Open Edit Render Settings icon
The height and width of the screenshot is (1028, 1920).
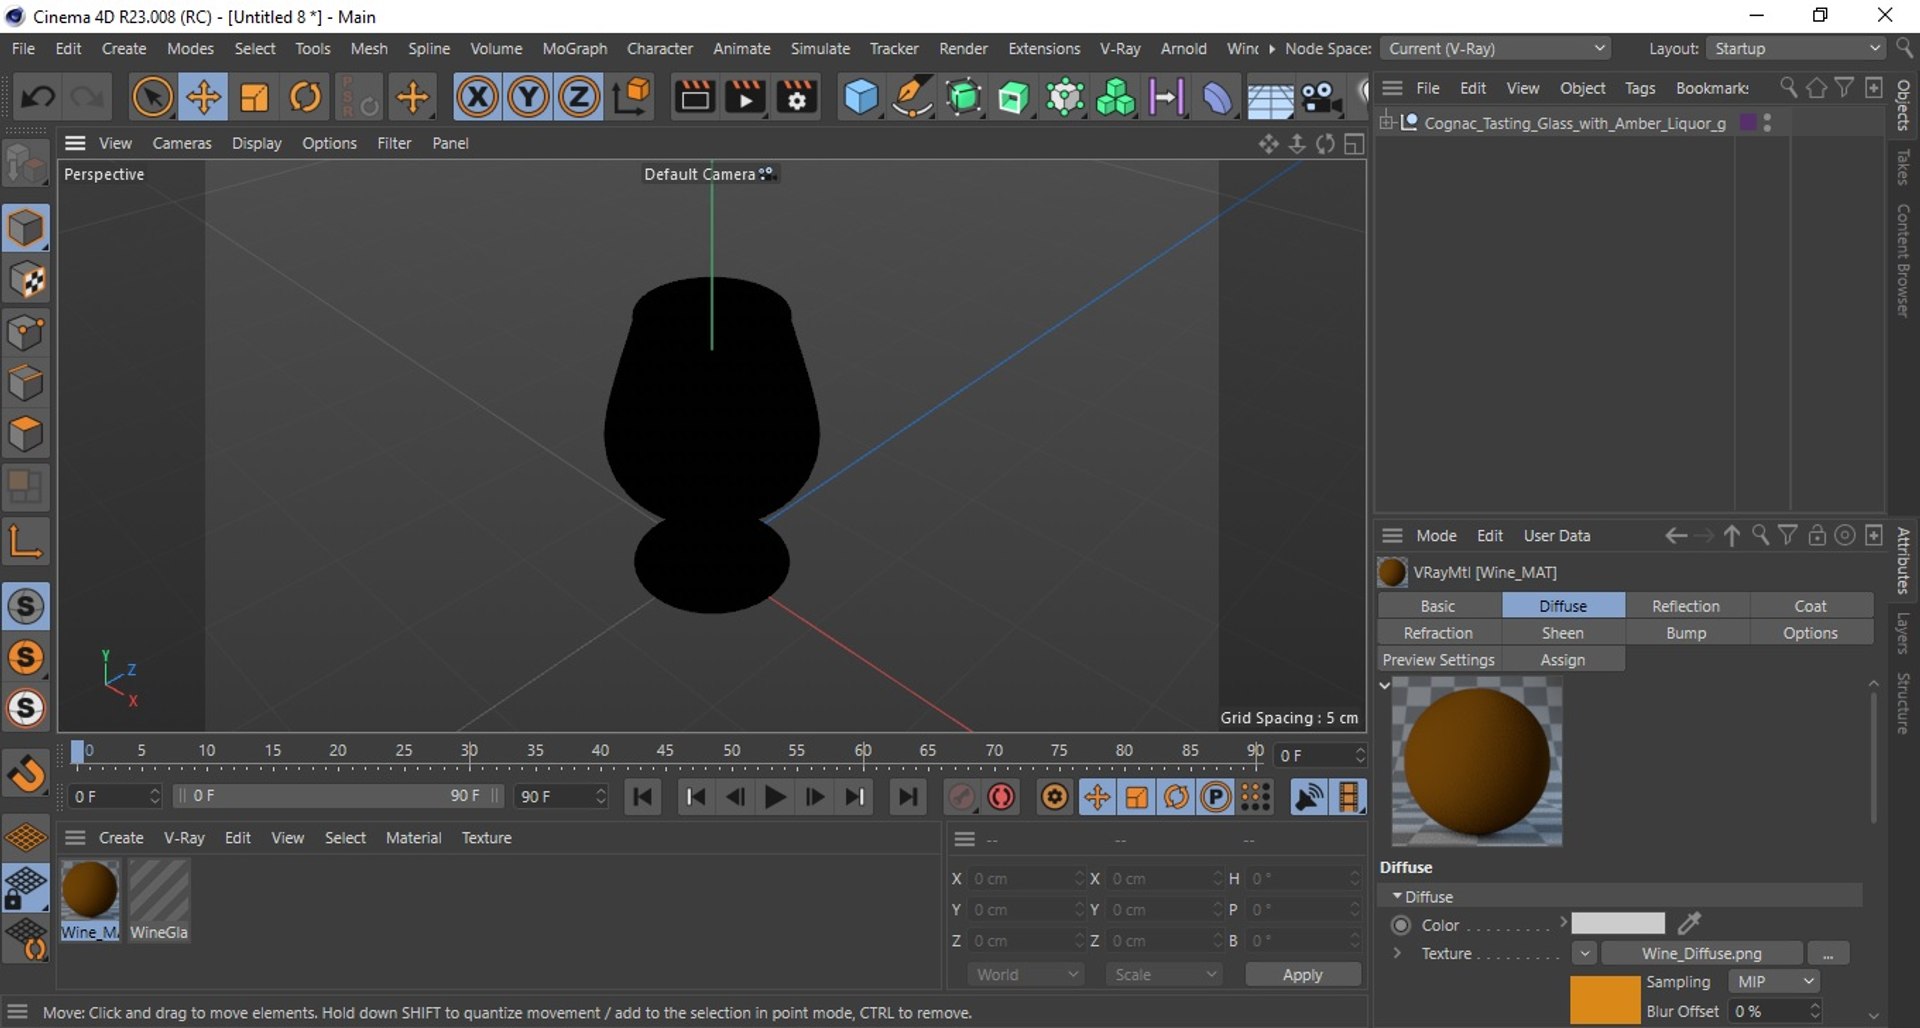click(x=796, y=98)
